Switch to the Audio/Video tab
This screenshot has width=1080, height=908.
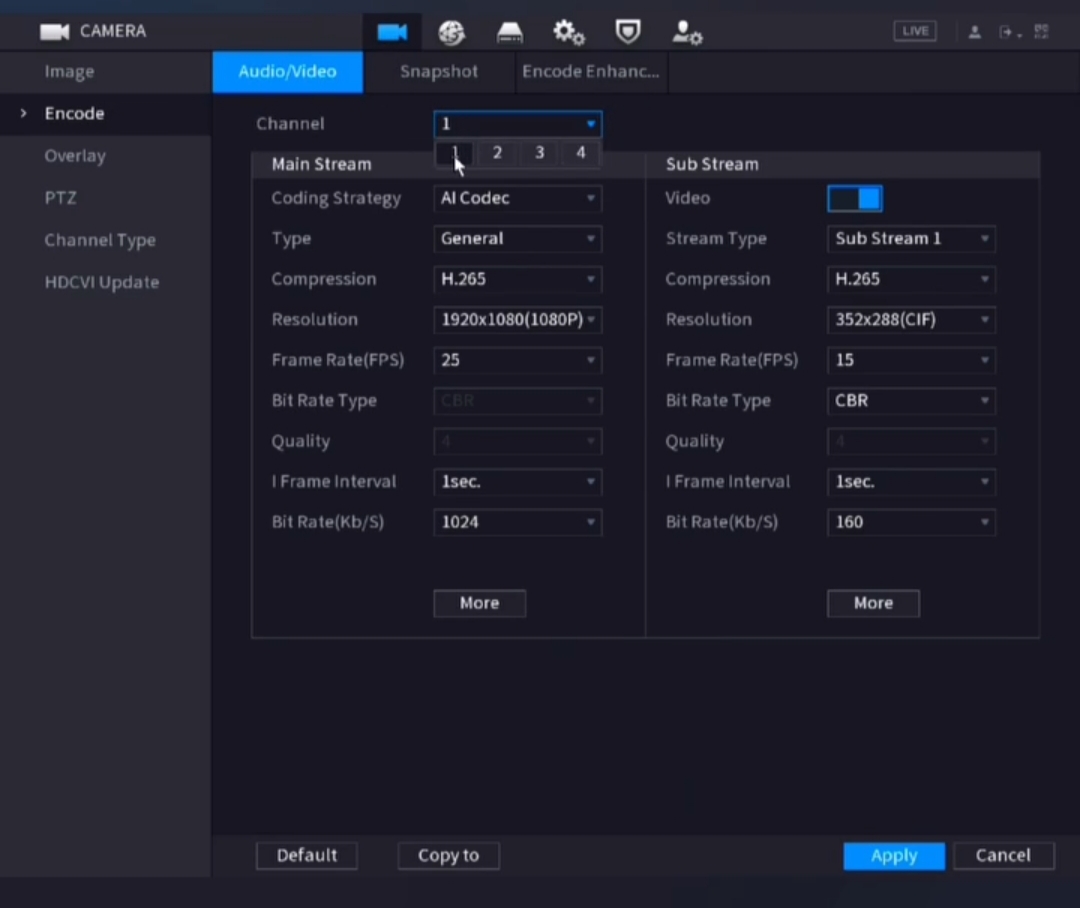pyautogui.click(x=287, y=72)
